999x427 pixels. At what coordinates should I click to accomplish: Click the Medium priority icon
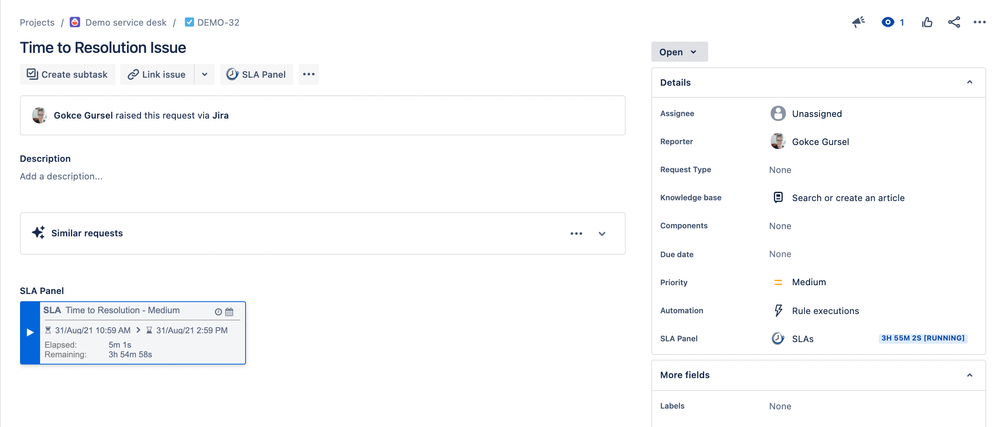point(778,282)
